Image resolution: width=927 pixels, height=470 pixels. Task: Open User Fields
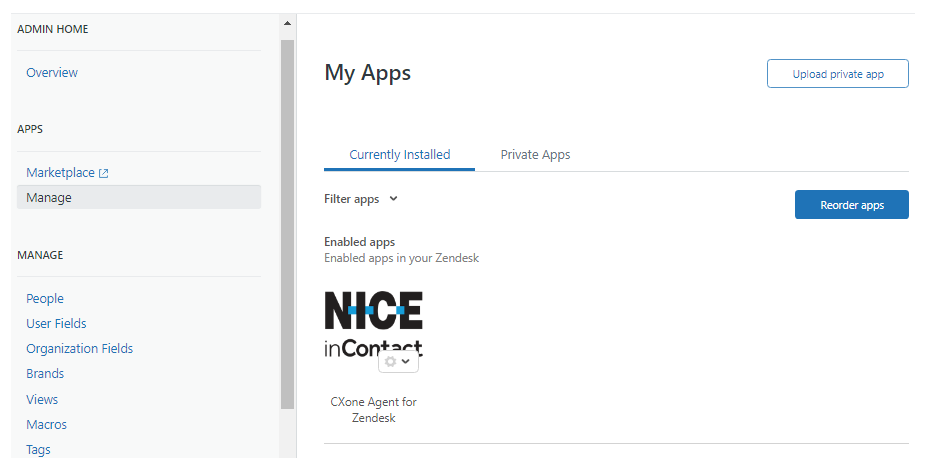coord(56,323)
